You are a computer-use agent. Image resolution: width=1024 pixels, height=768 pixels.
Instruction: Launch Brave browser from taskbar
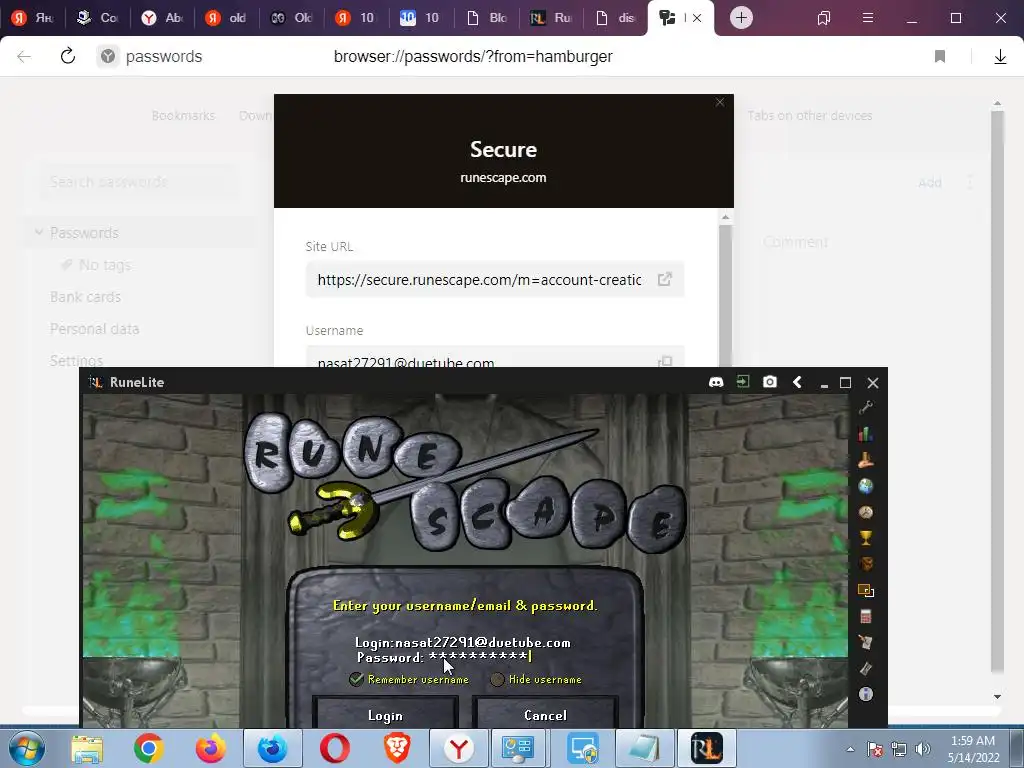(396, 748)
